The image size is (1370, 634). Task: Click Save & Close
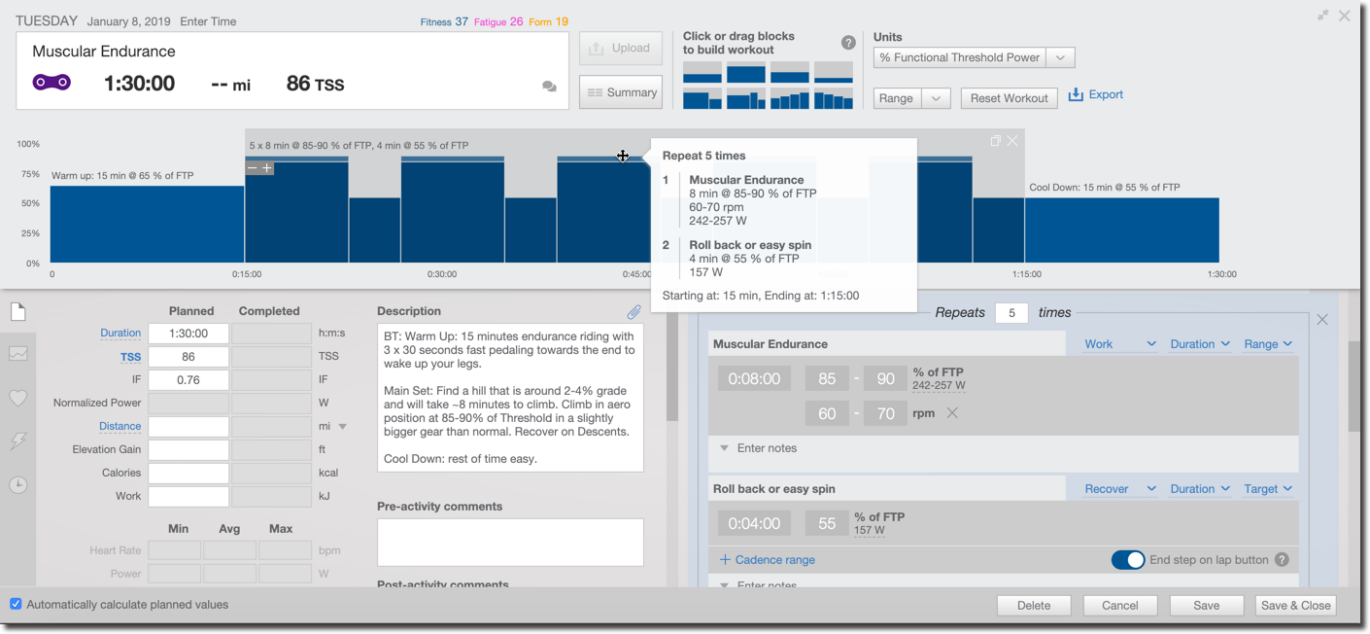click(1296, 605)
